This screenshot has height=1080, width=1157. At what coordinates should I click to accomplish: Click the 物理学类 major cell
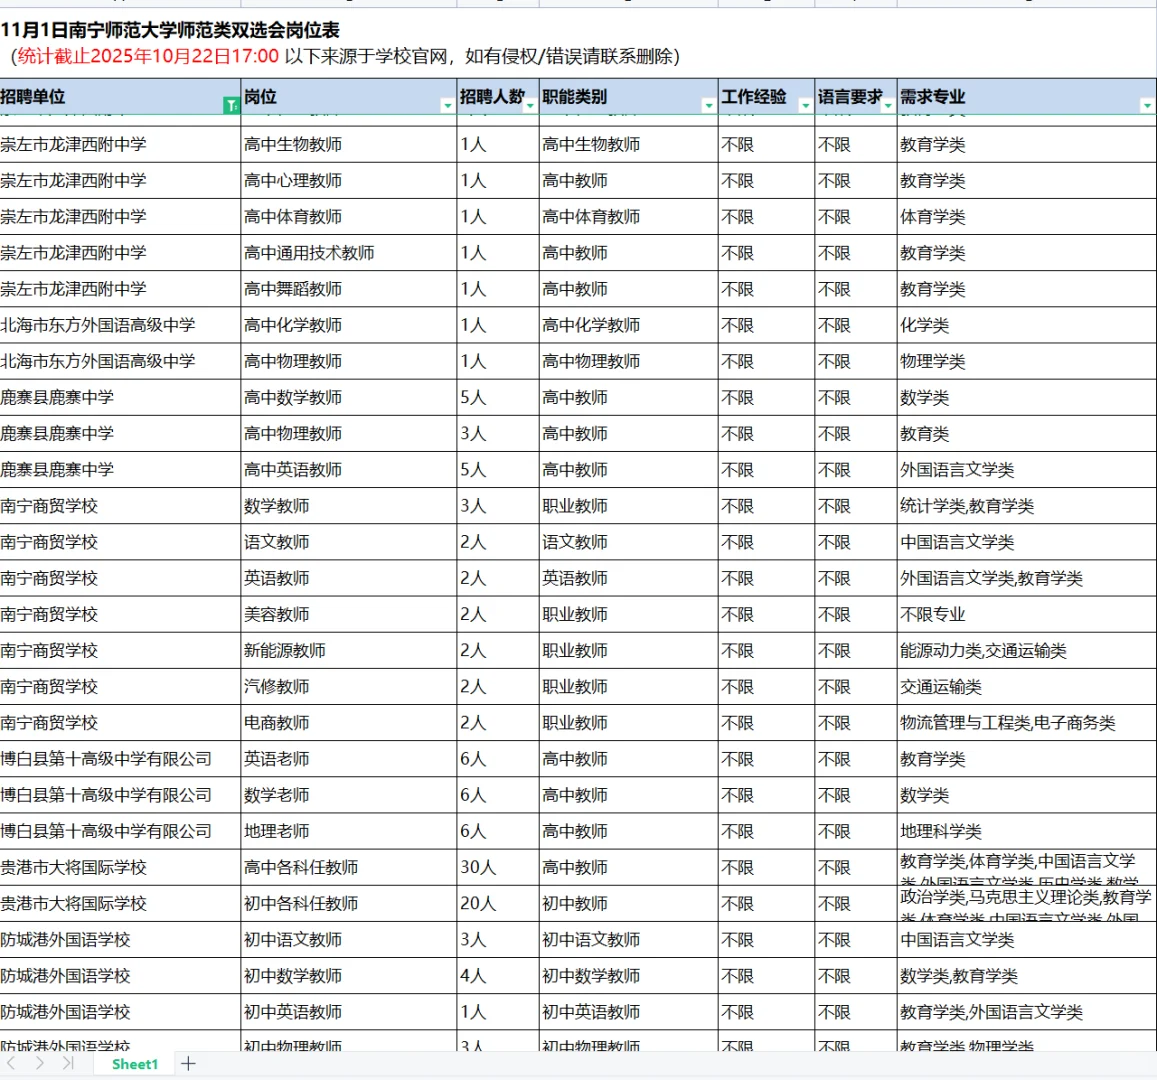(1026, 361)
